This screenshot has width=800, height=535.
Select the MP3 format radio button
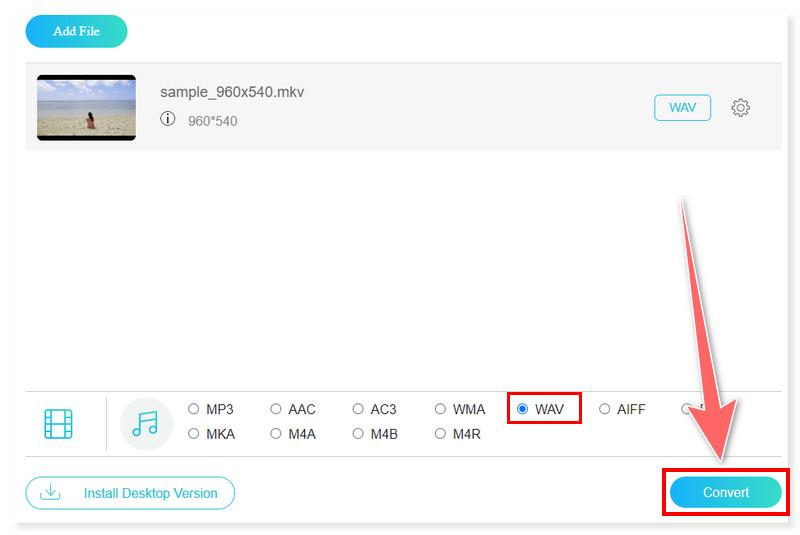point(193,409)
